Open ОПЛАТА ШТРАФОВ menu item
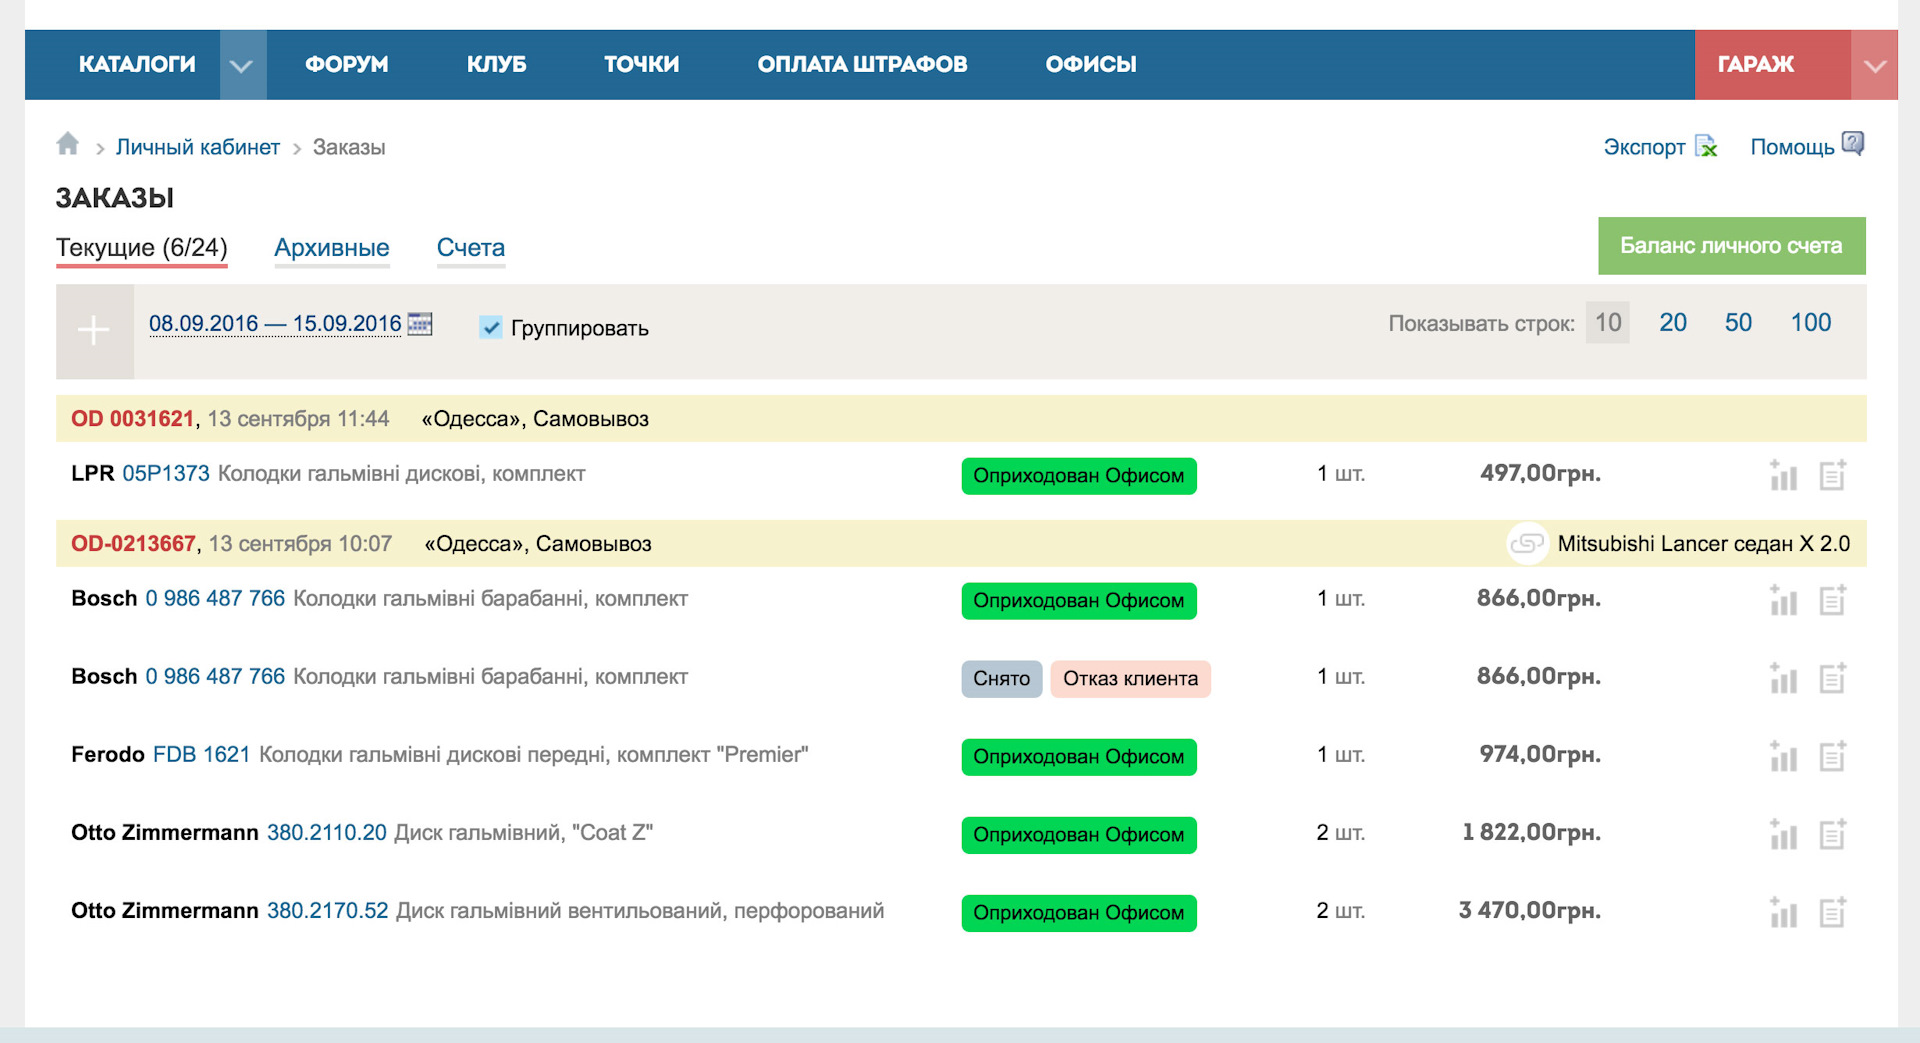Viewport: 1920px width, 1043px height. pos(862,64)
